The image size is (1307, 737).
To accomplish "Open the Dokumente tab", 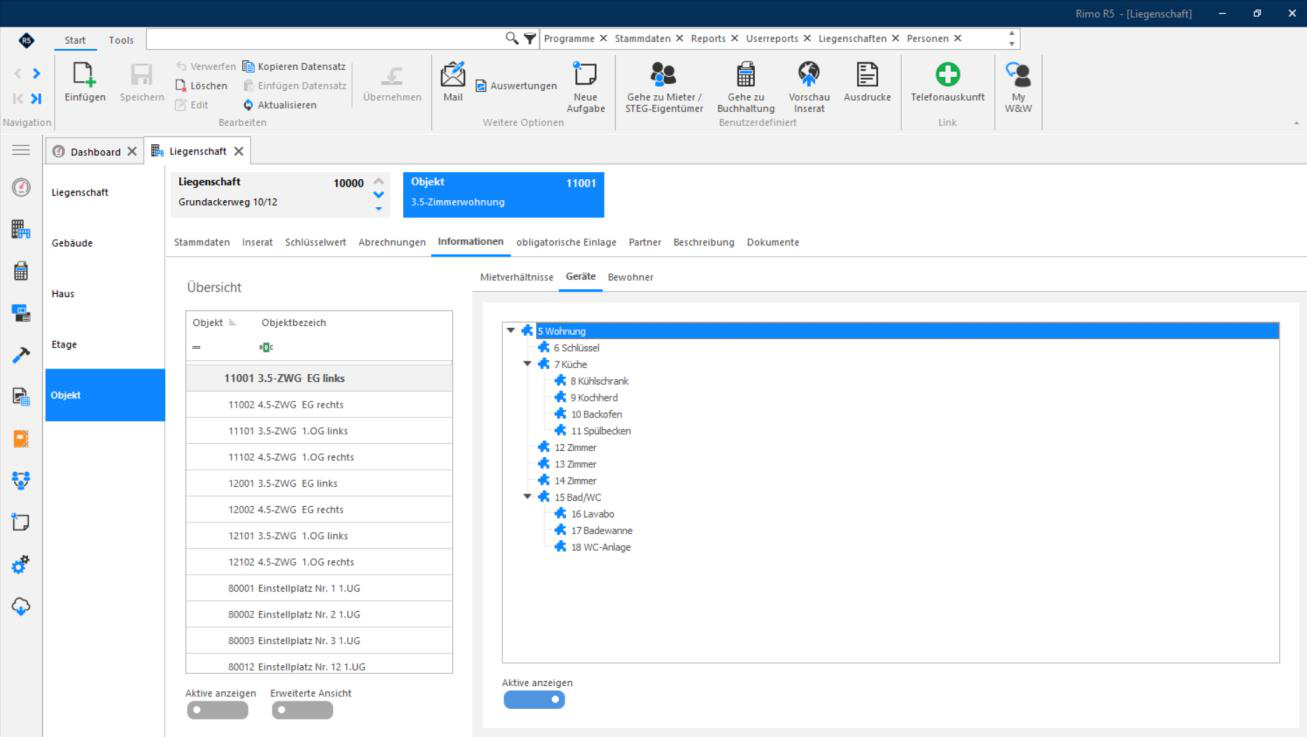I will click(773, 242).
